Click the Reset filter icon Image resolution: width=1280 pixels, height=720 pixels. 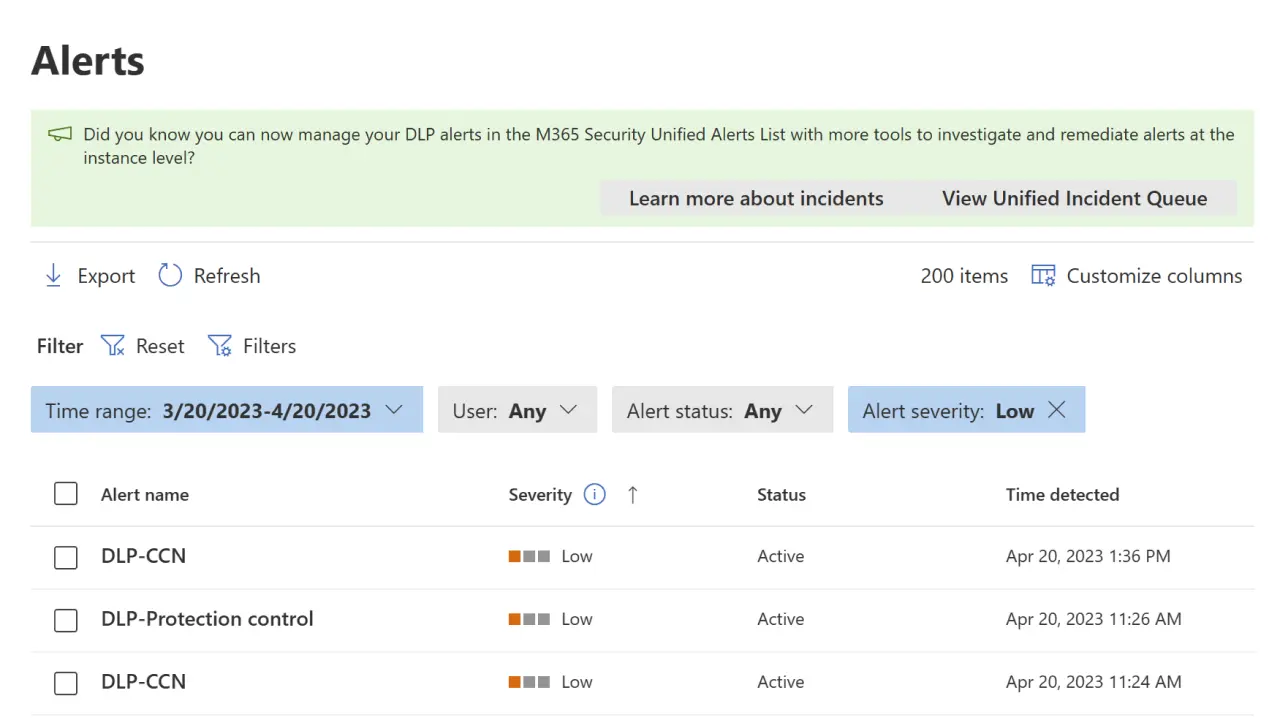[113, 345]
